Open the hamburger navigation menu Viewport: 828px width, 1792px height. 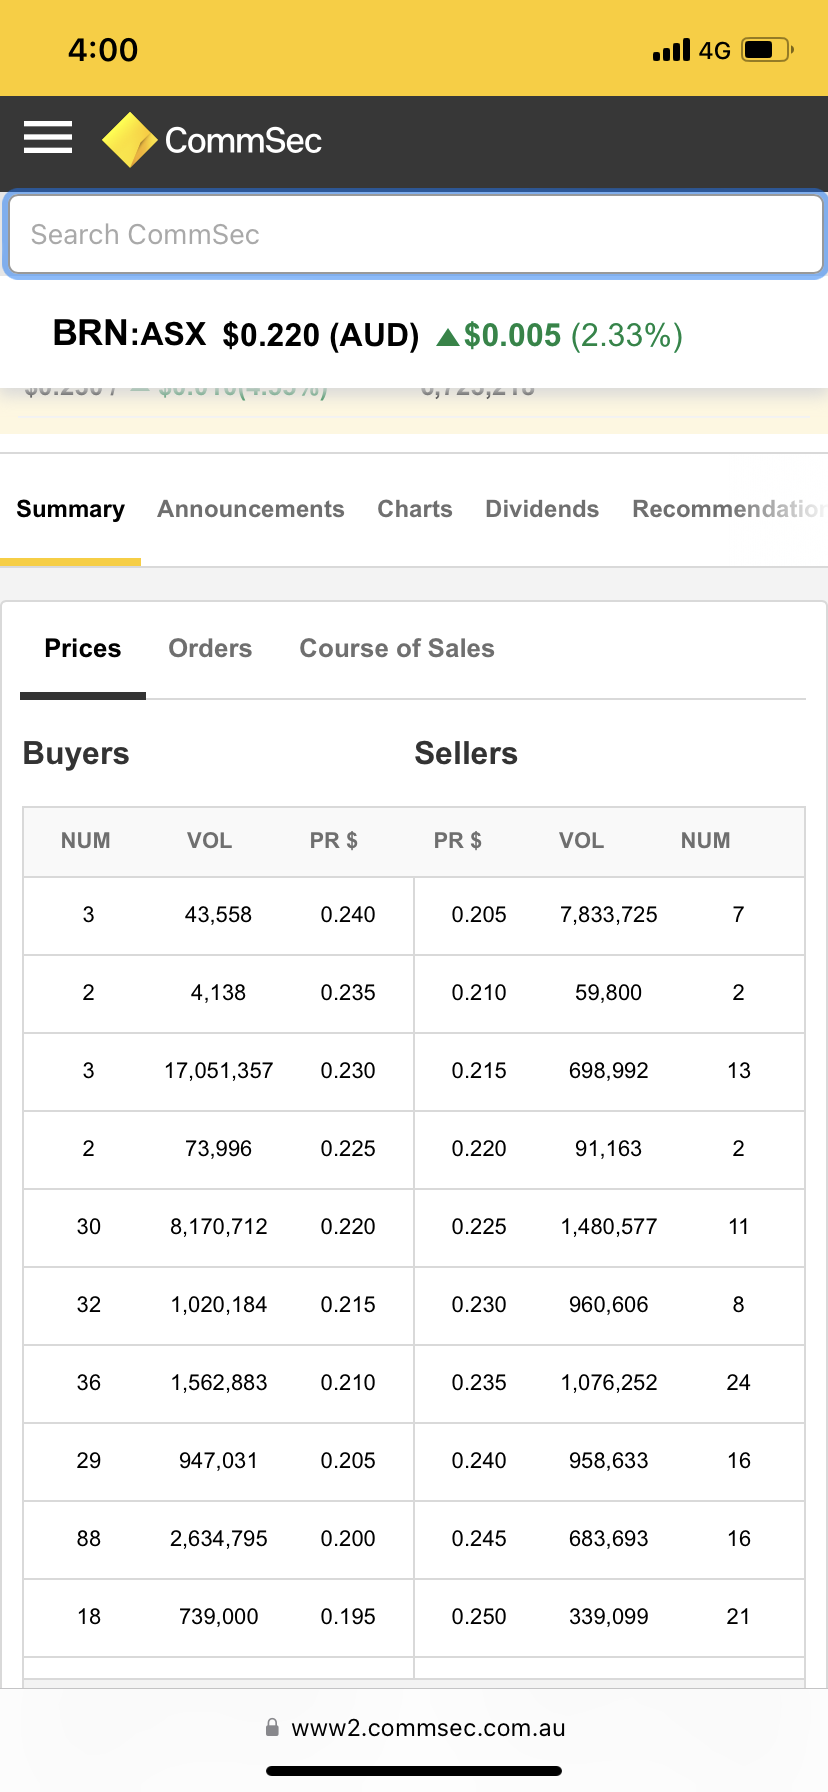click(x=48, y=138)
